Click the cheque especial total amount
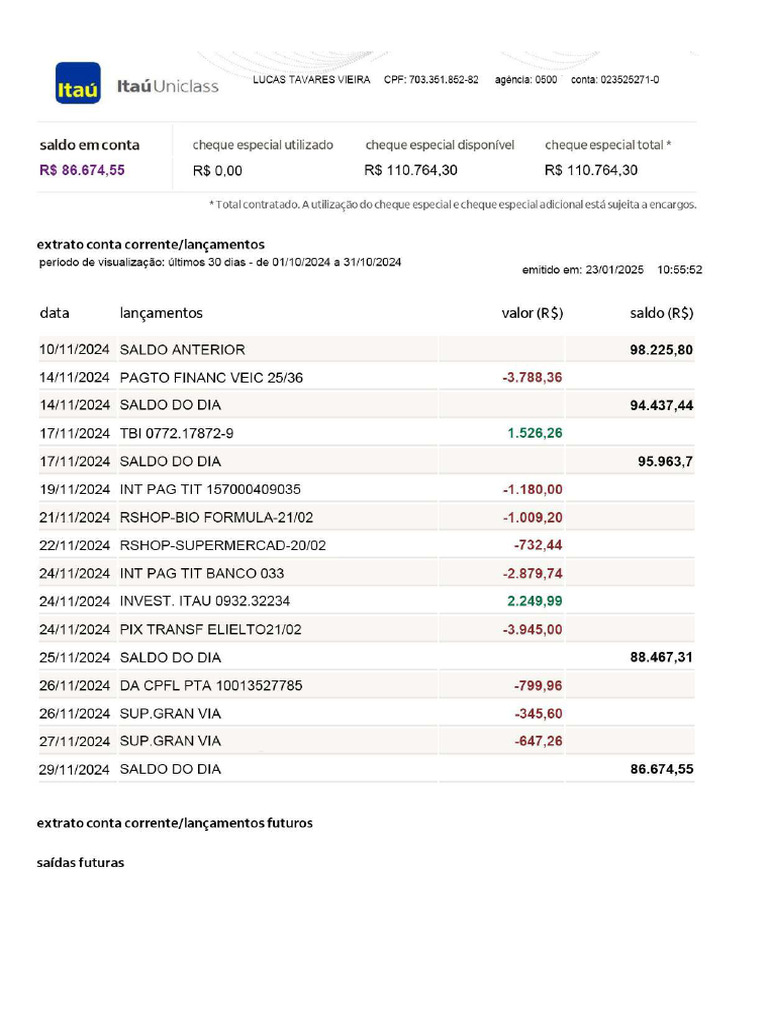 (x=591, y=170)
